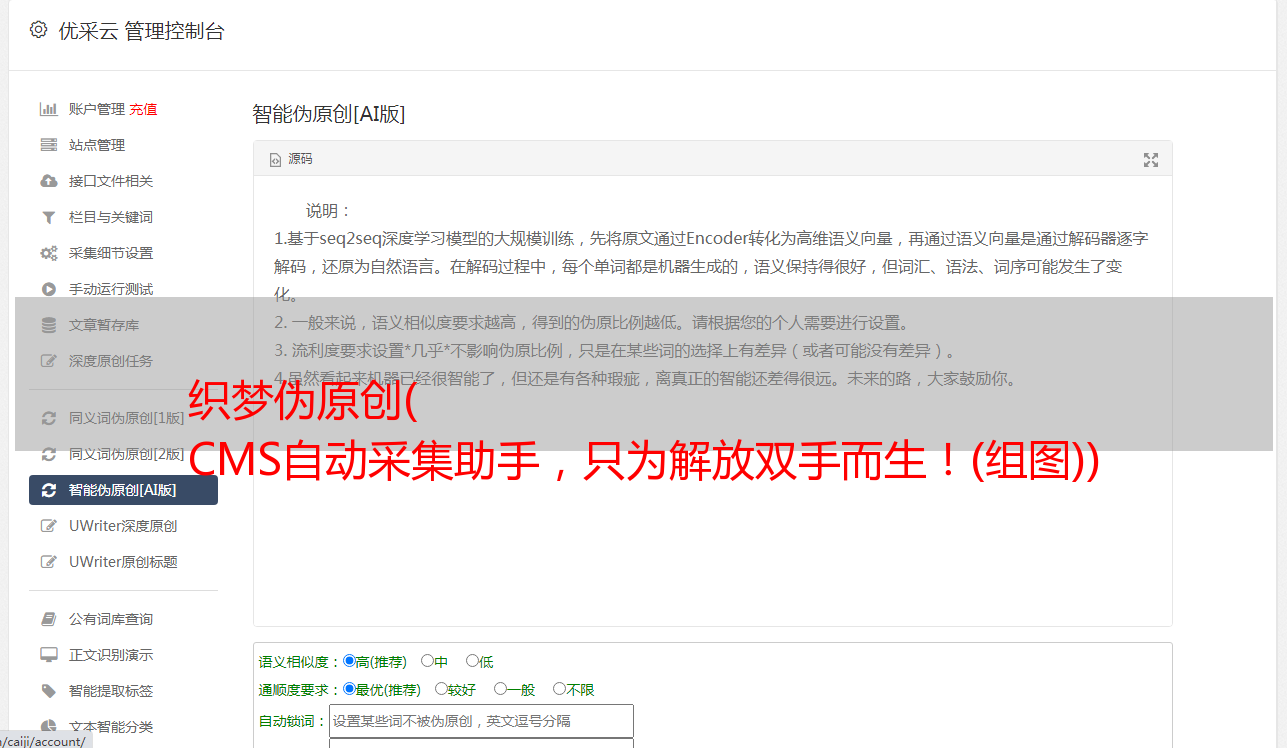The image size is (1287, 748).
Task: Click the gear icon beside 优采云 管理控制台
Action: [38, 30]
